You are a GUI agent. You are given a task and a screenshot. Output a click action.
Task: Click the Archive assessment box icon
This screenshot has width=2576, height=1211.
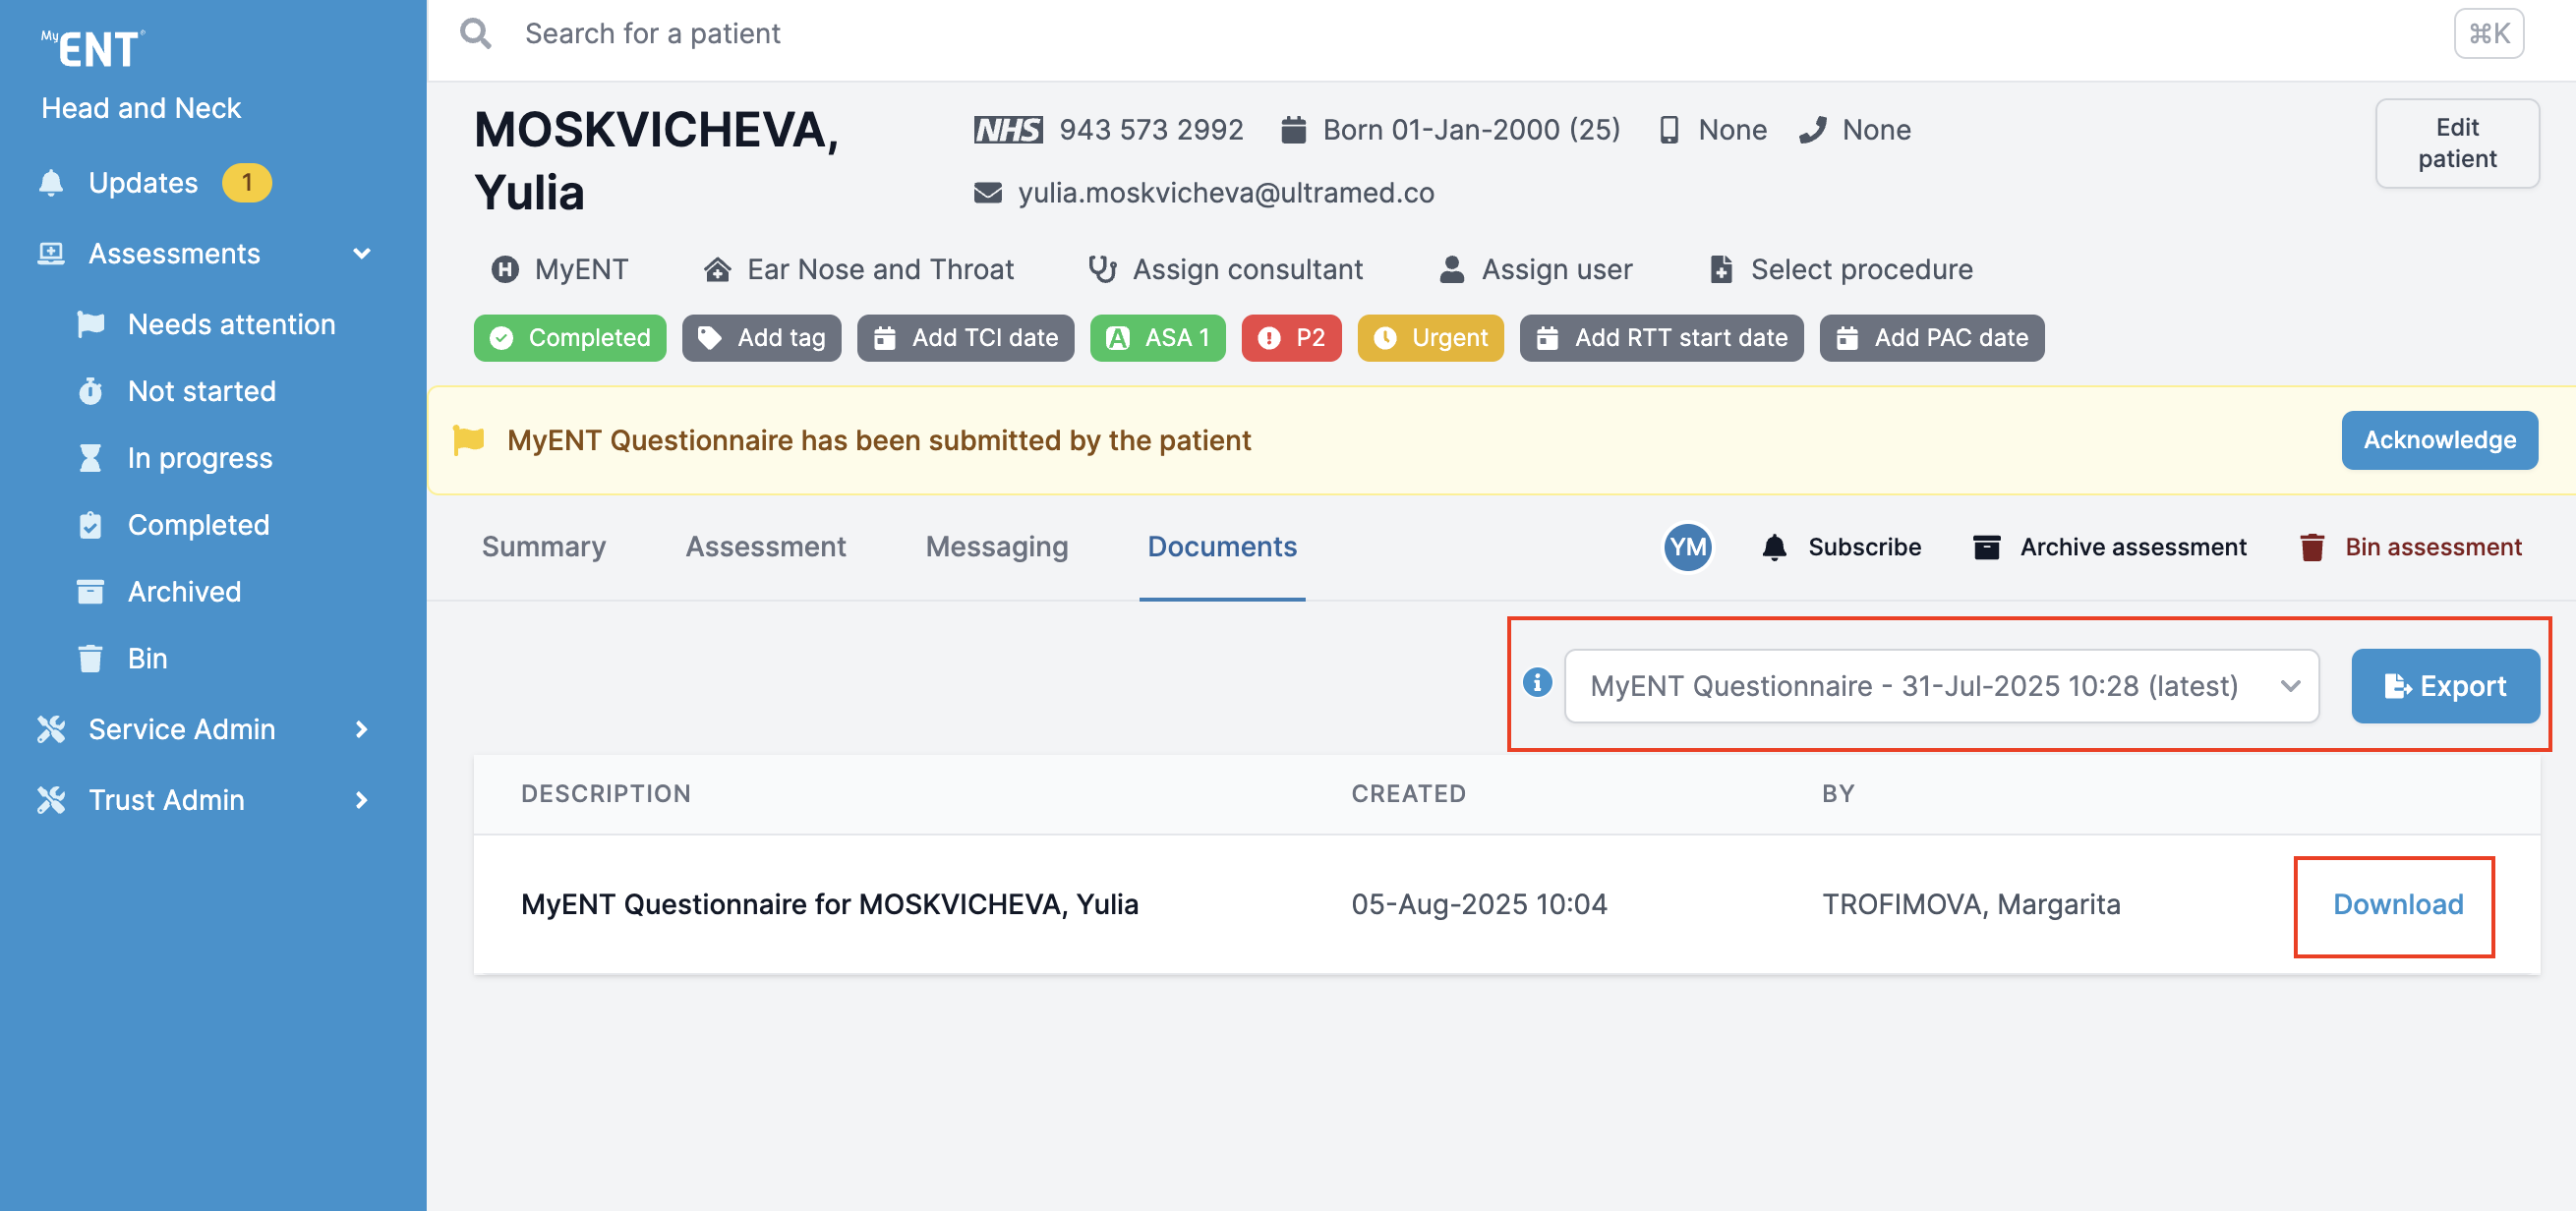[1986, 547]
